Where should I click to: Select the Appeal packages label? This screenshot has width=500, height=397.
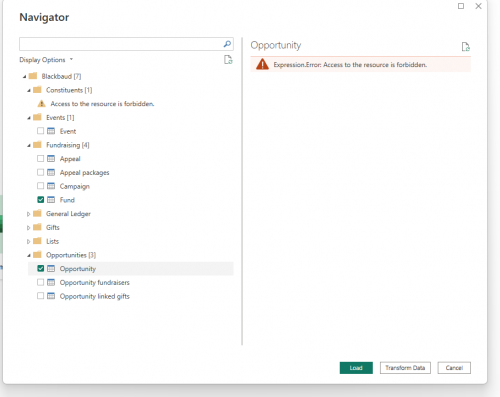(x=84, y=173)
